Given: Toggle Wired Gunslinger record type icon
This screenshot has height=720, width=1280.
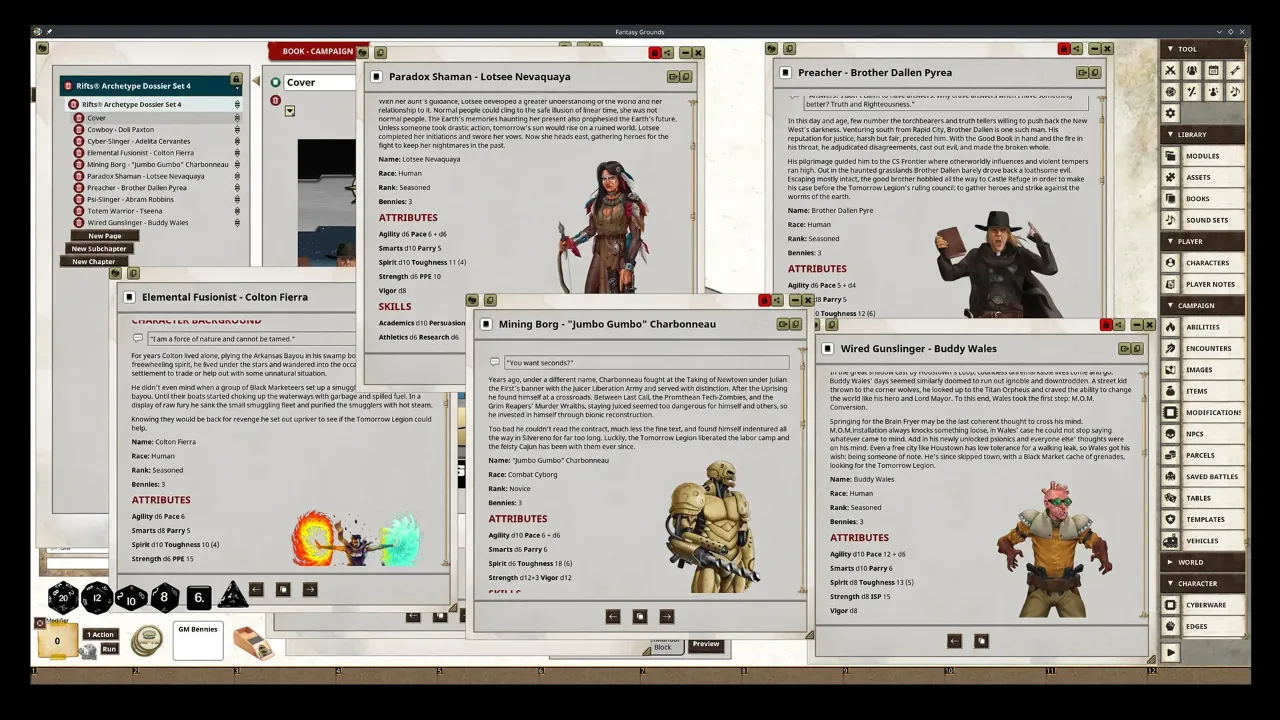Looking at the screenshot, I should coord(828,349).
